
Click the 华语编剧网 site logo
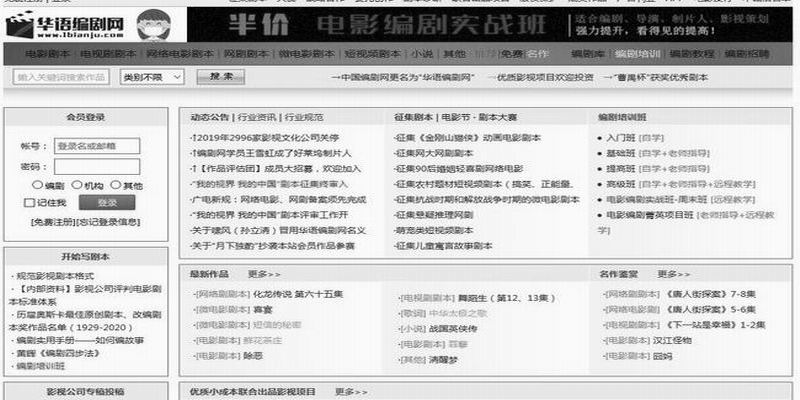(x=65, y=26)
